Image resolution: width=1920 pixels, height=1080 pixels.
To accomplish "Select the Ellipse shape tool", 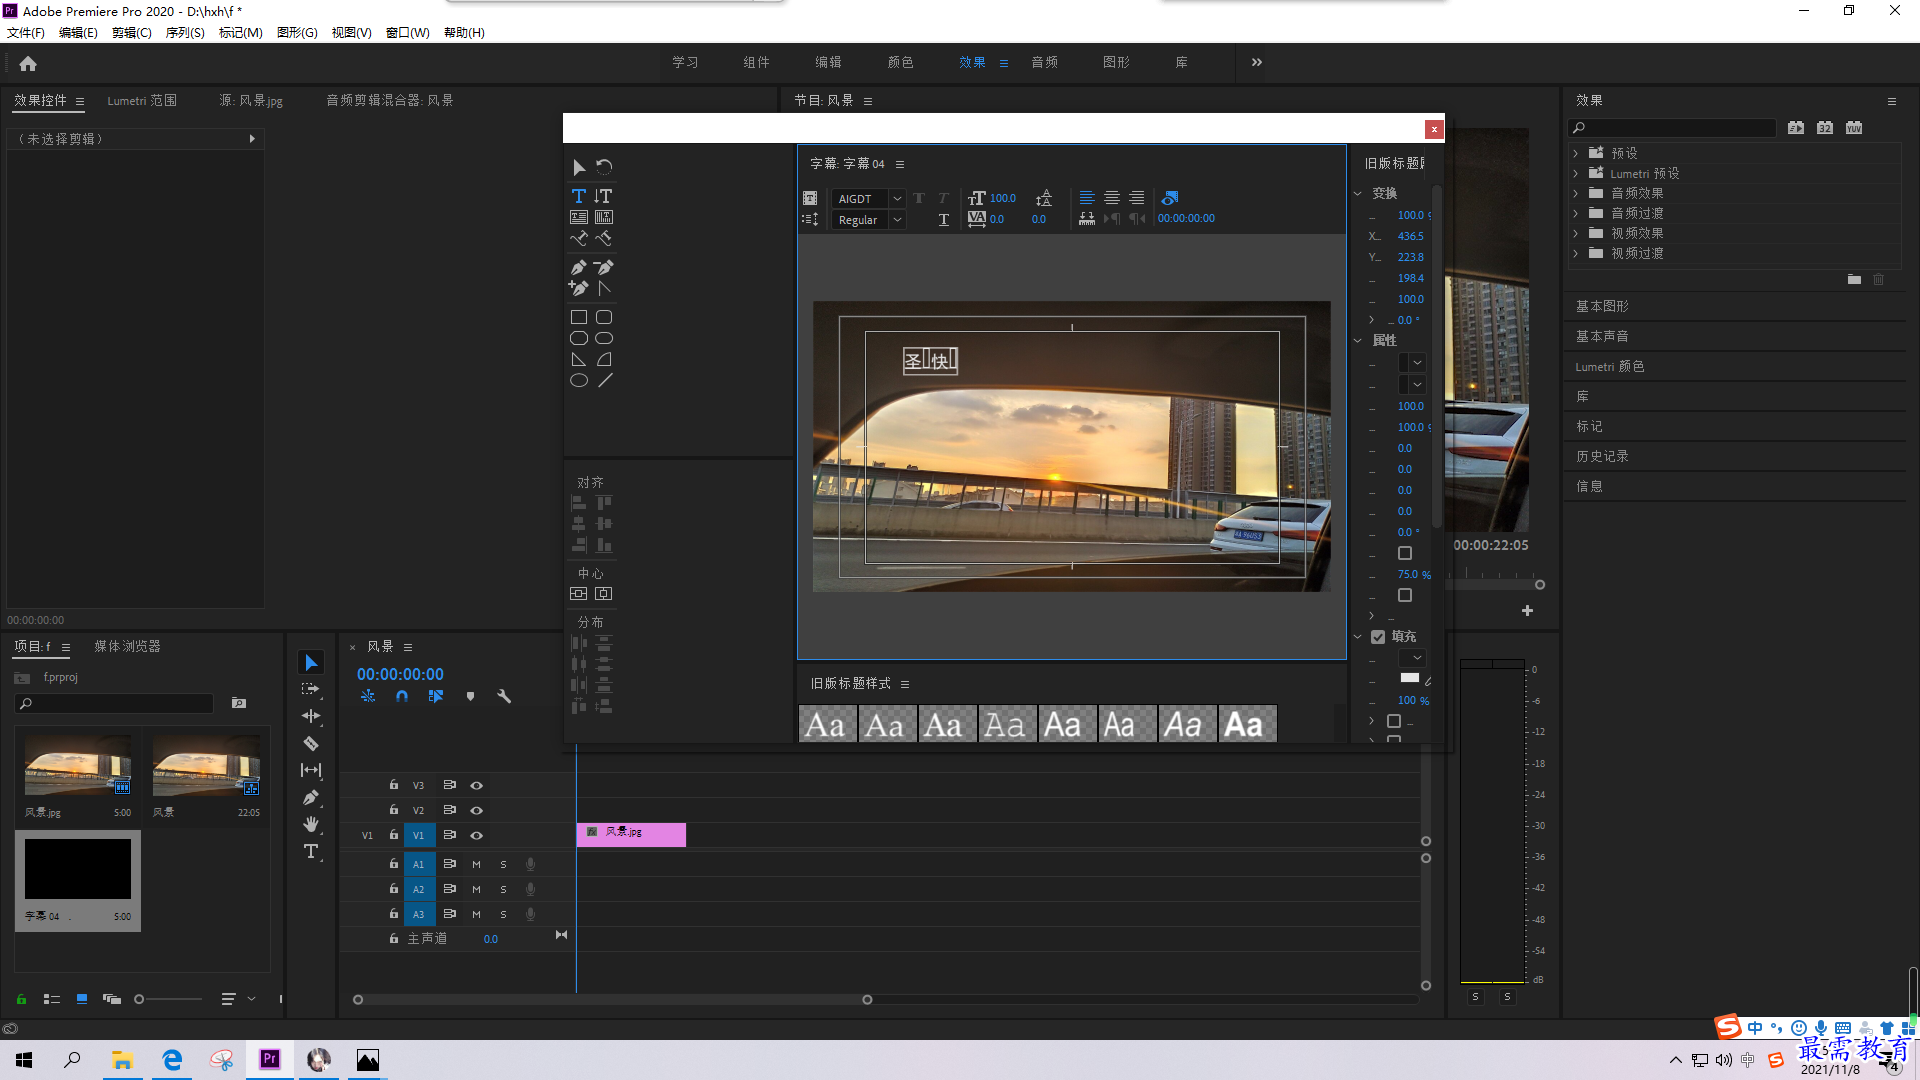I will [579, 380].
